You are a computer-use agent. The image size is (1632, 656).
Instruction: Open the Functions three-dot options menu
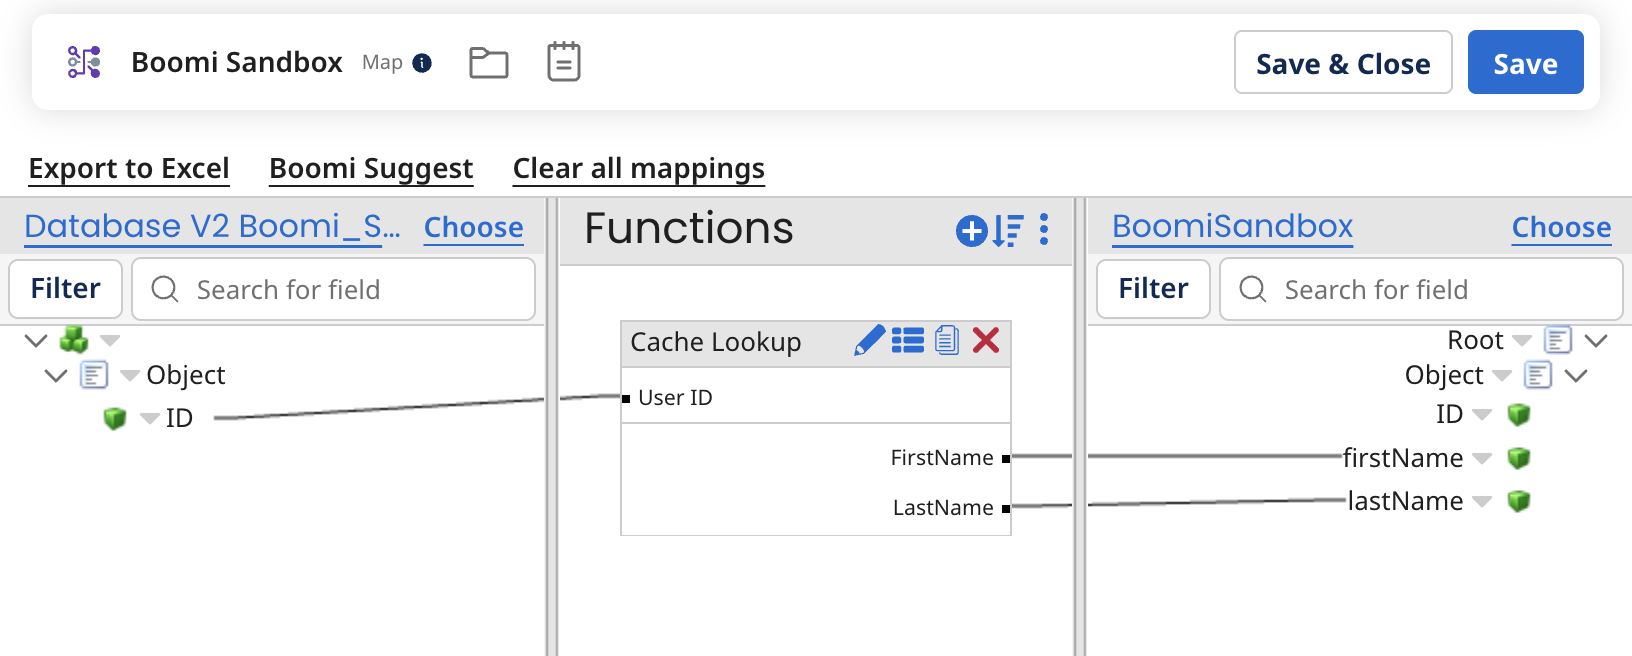click(1044, 230)
